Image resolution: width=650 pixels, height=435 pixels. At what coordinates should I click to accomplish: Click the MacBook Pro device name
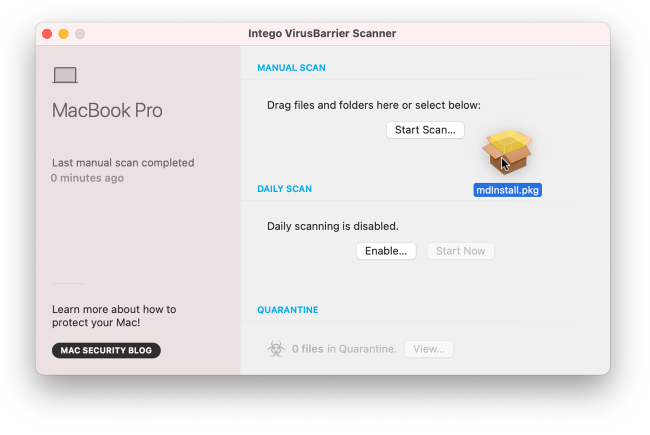click(107, 110)
